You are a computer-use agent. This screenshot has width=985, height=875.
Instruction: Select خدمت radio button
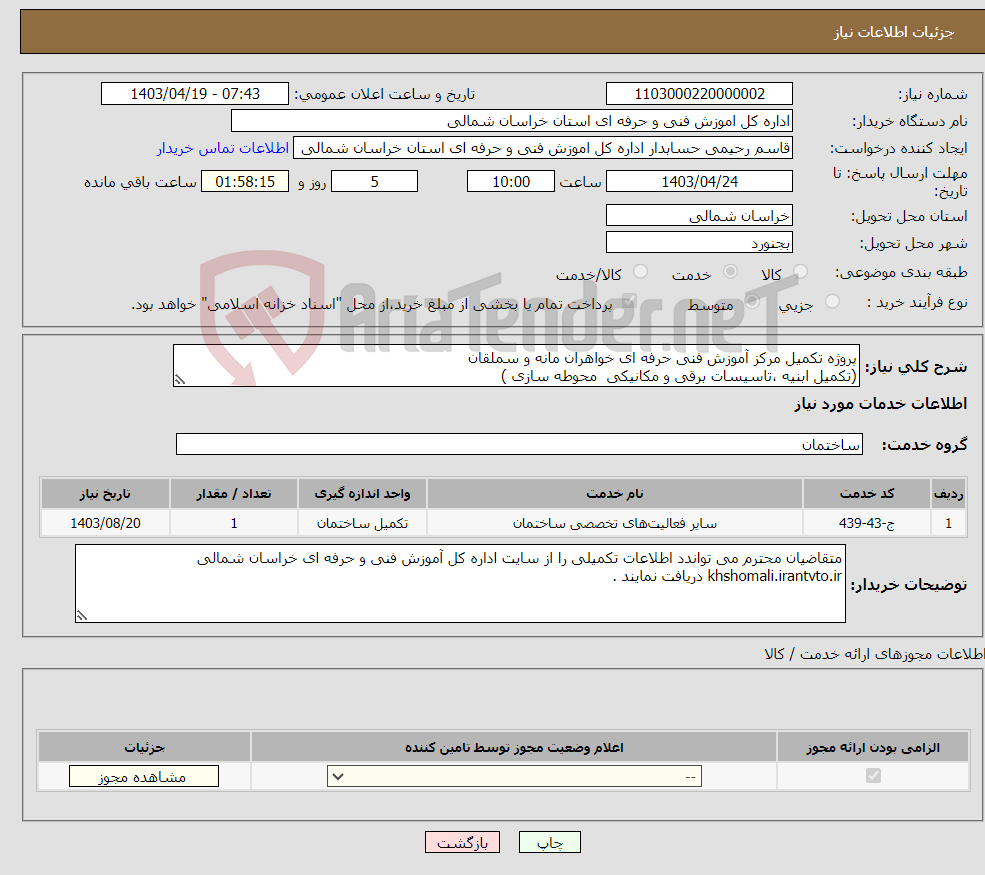tap(730, 271)
